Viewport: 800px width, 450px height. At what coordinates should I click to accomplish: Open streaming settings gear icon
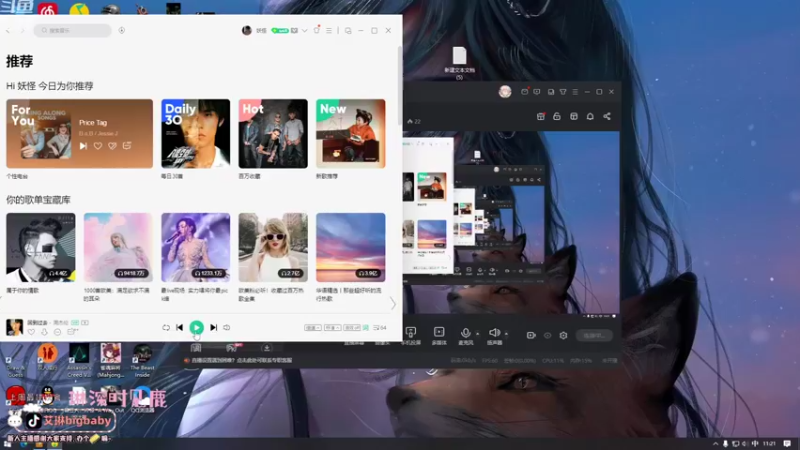pos(563,335)
